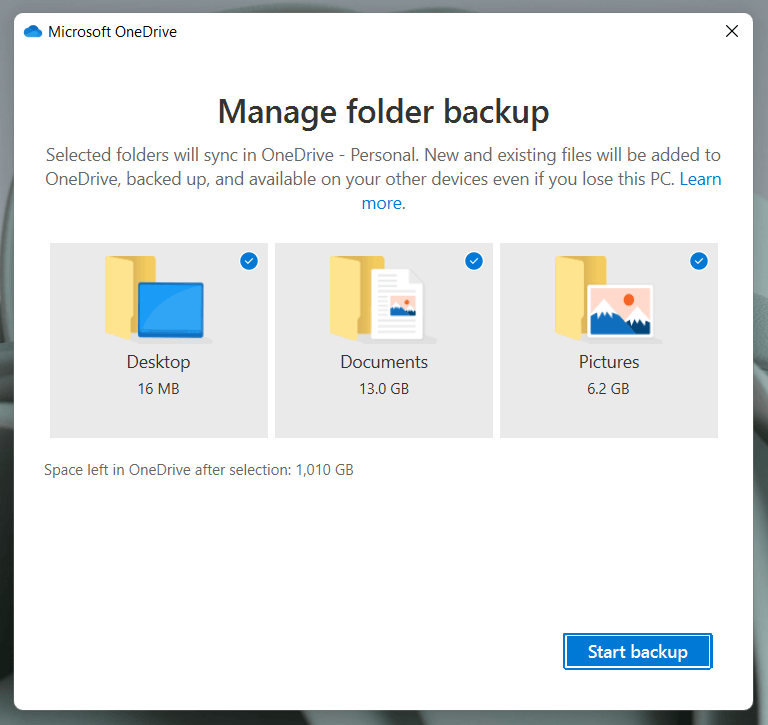Viewport: 768px width, 725px height.
Task: Click the 16 MB size under Desktop
Action: tap(158, 388)
